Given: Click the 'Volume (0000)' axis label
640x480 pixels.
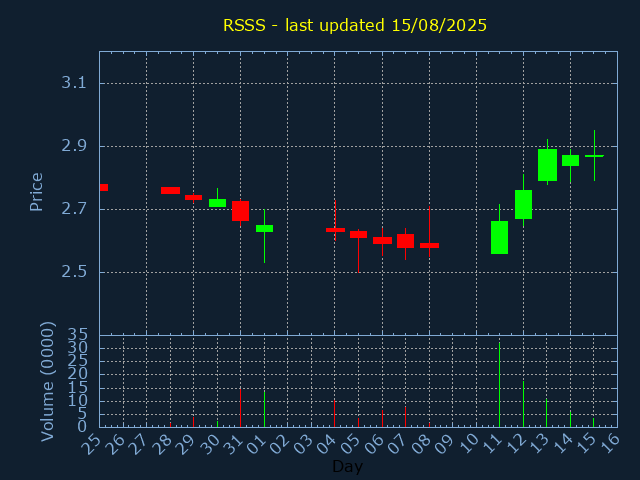Looking at the screenshot, I should click(48, 381).
